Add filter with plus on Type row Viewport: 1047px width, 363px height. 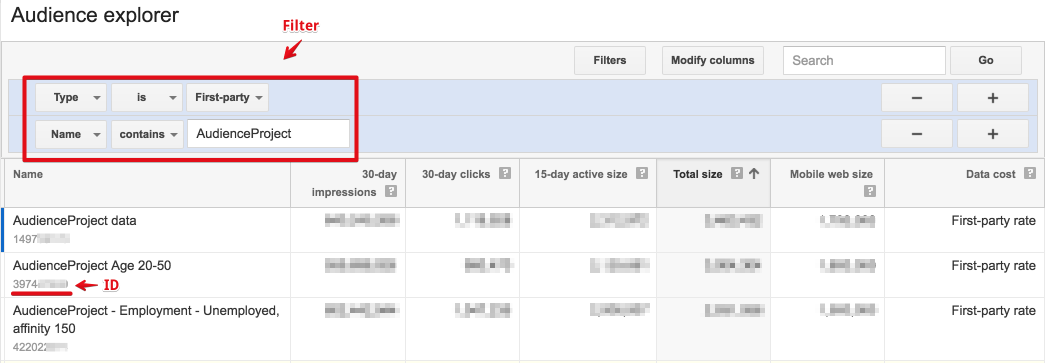992,97
